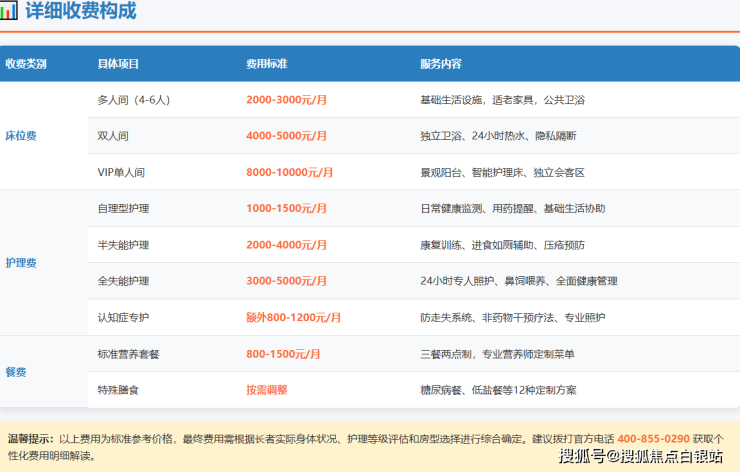
Task: Select the 床位费 category cell
Action: click(x=21, y=136)
